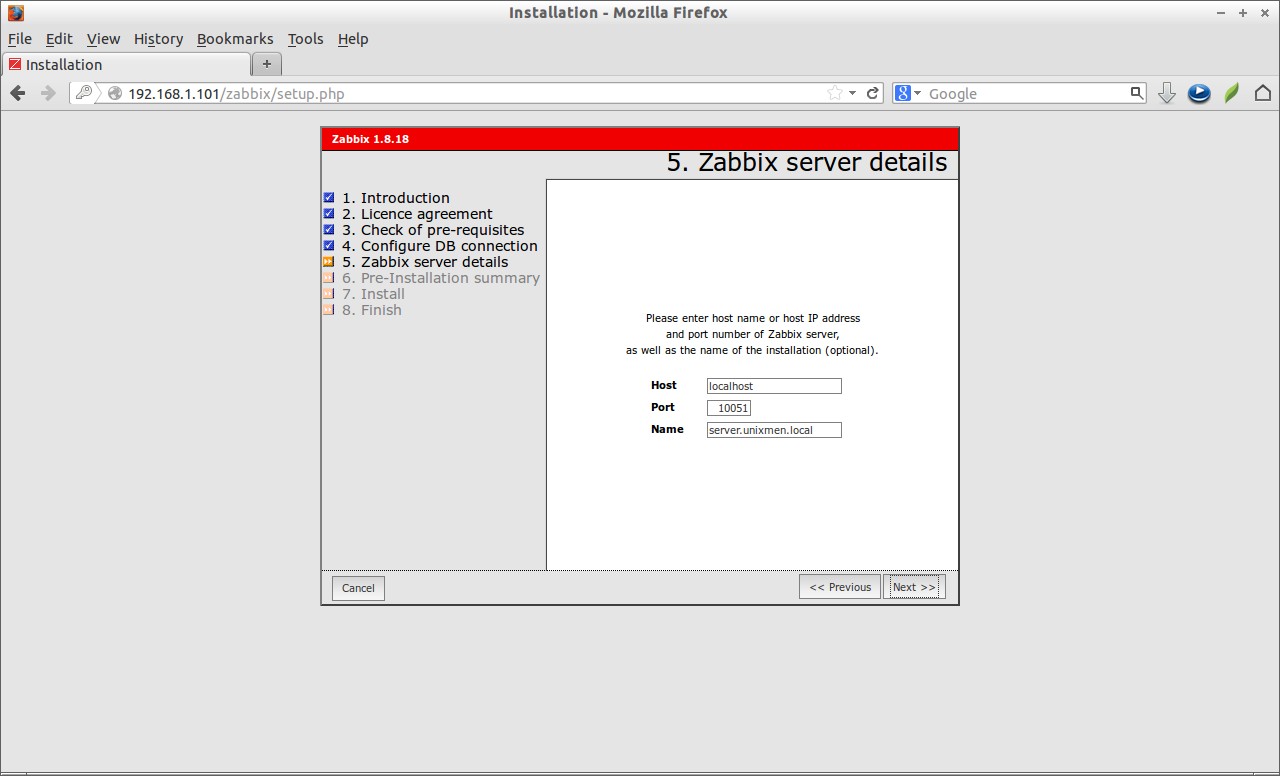Screen dimensions: 1280x776
Task: Open a new tab with the plus button
Action: coord(267,64)
